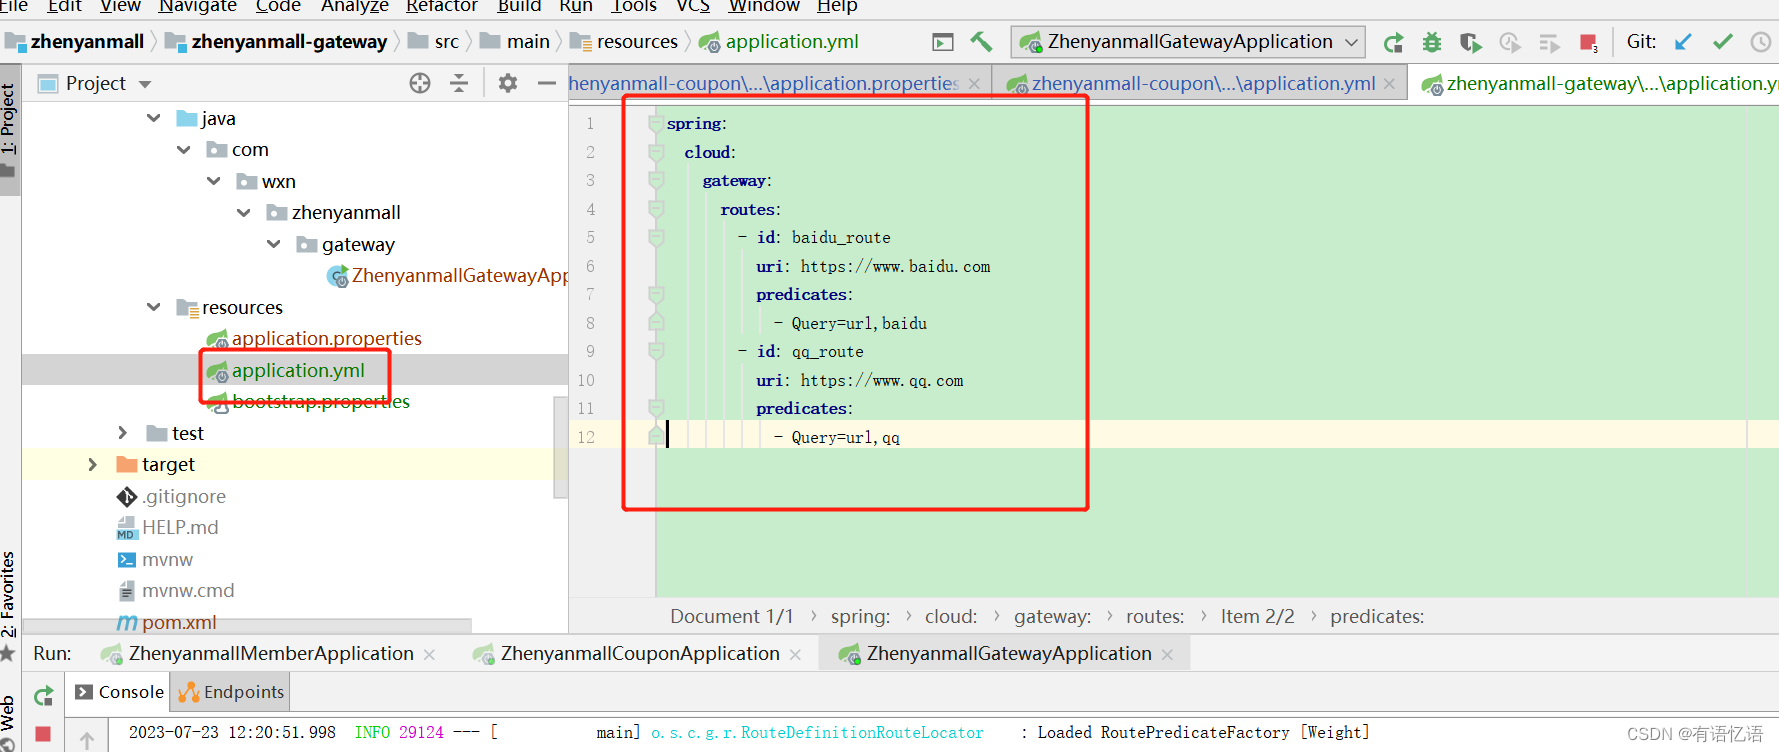Open the Refactor menu
The image size is (1779, 752).
(442, 6)
